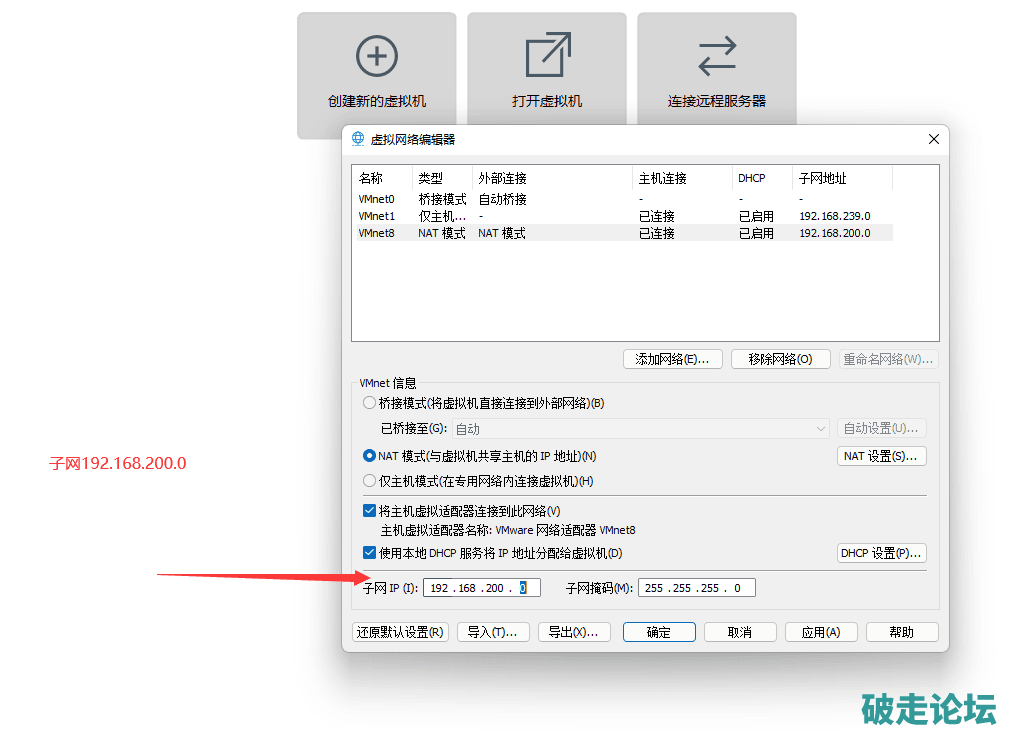Select the VMnet1 host-only network row
Viewport: 1016px width, 731px height.
tap(377, 216)
